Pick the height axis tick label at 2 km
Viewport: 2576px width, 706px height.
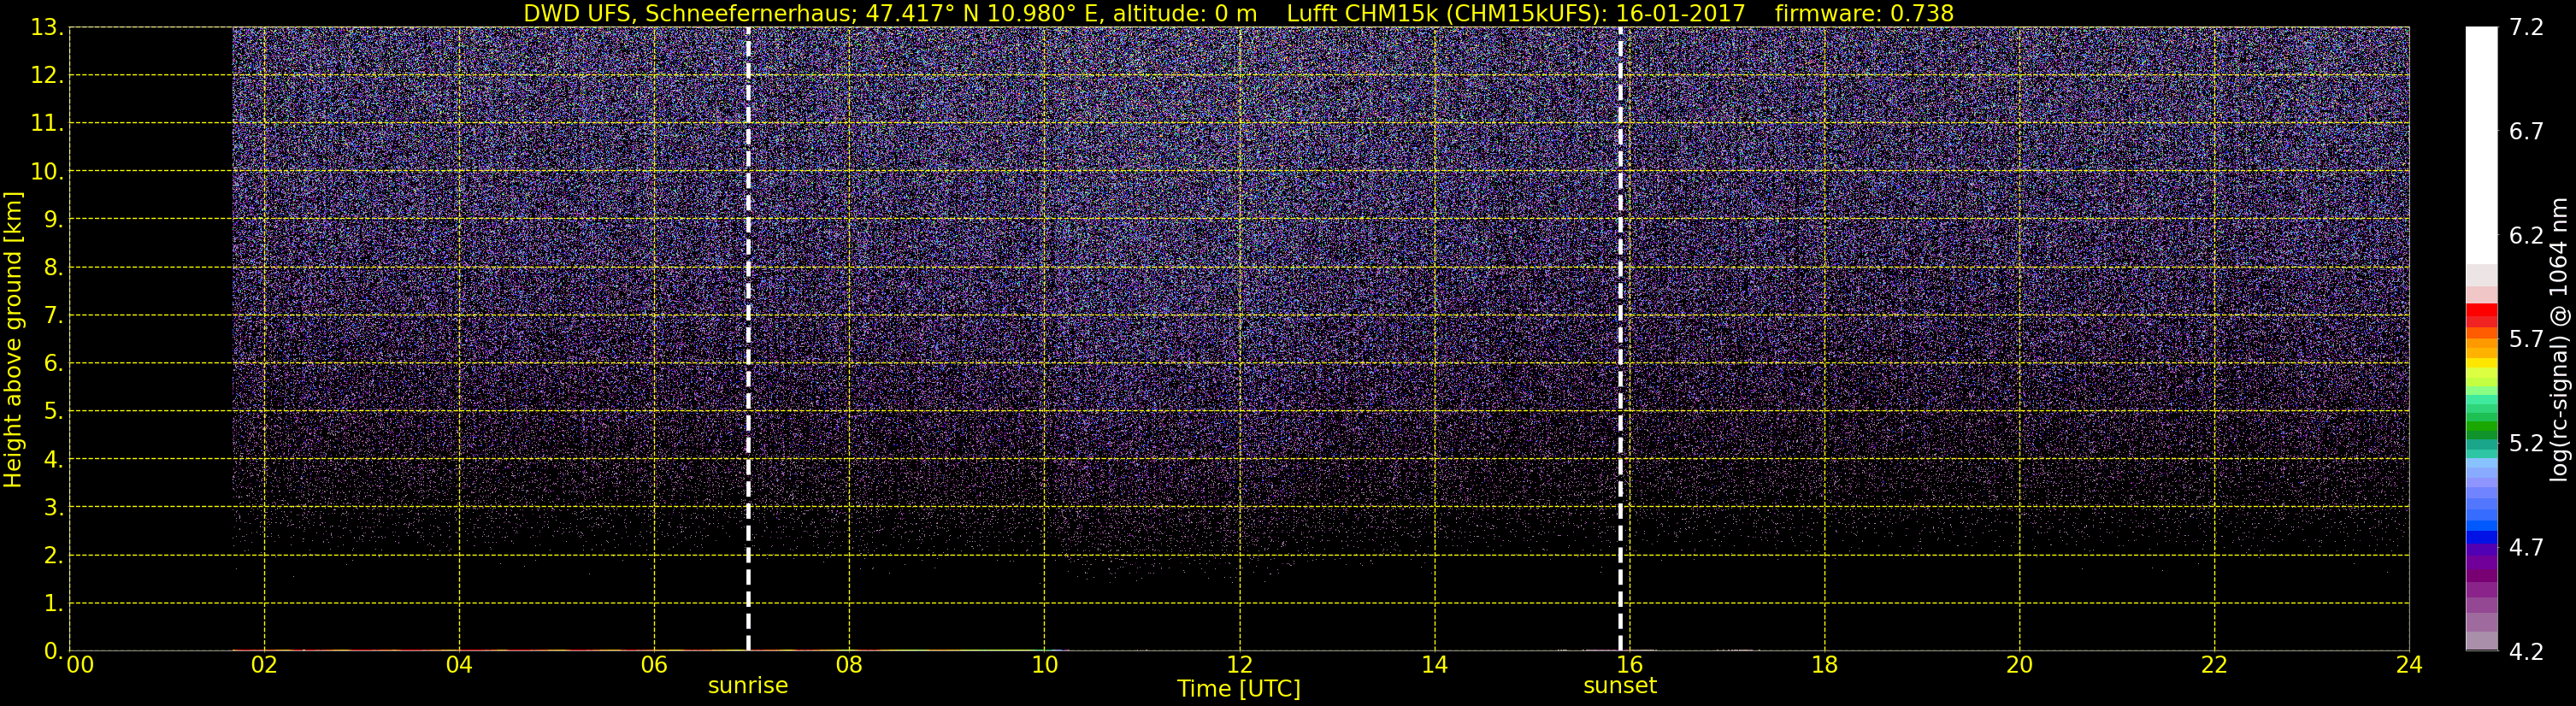pyautogui.click(x=53, y=556)
